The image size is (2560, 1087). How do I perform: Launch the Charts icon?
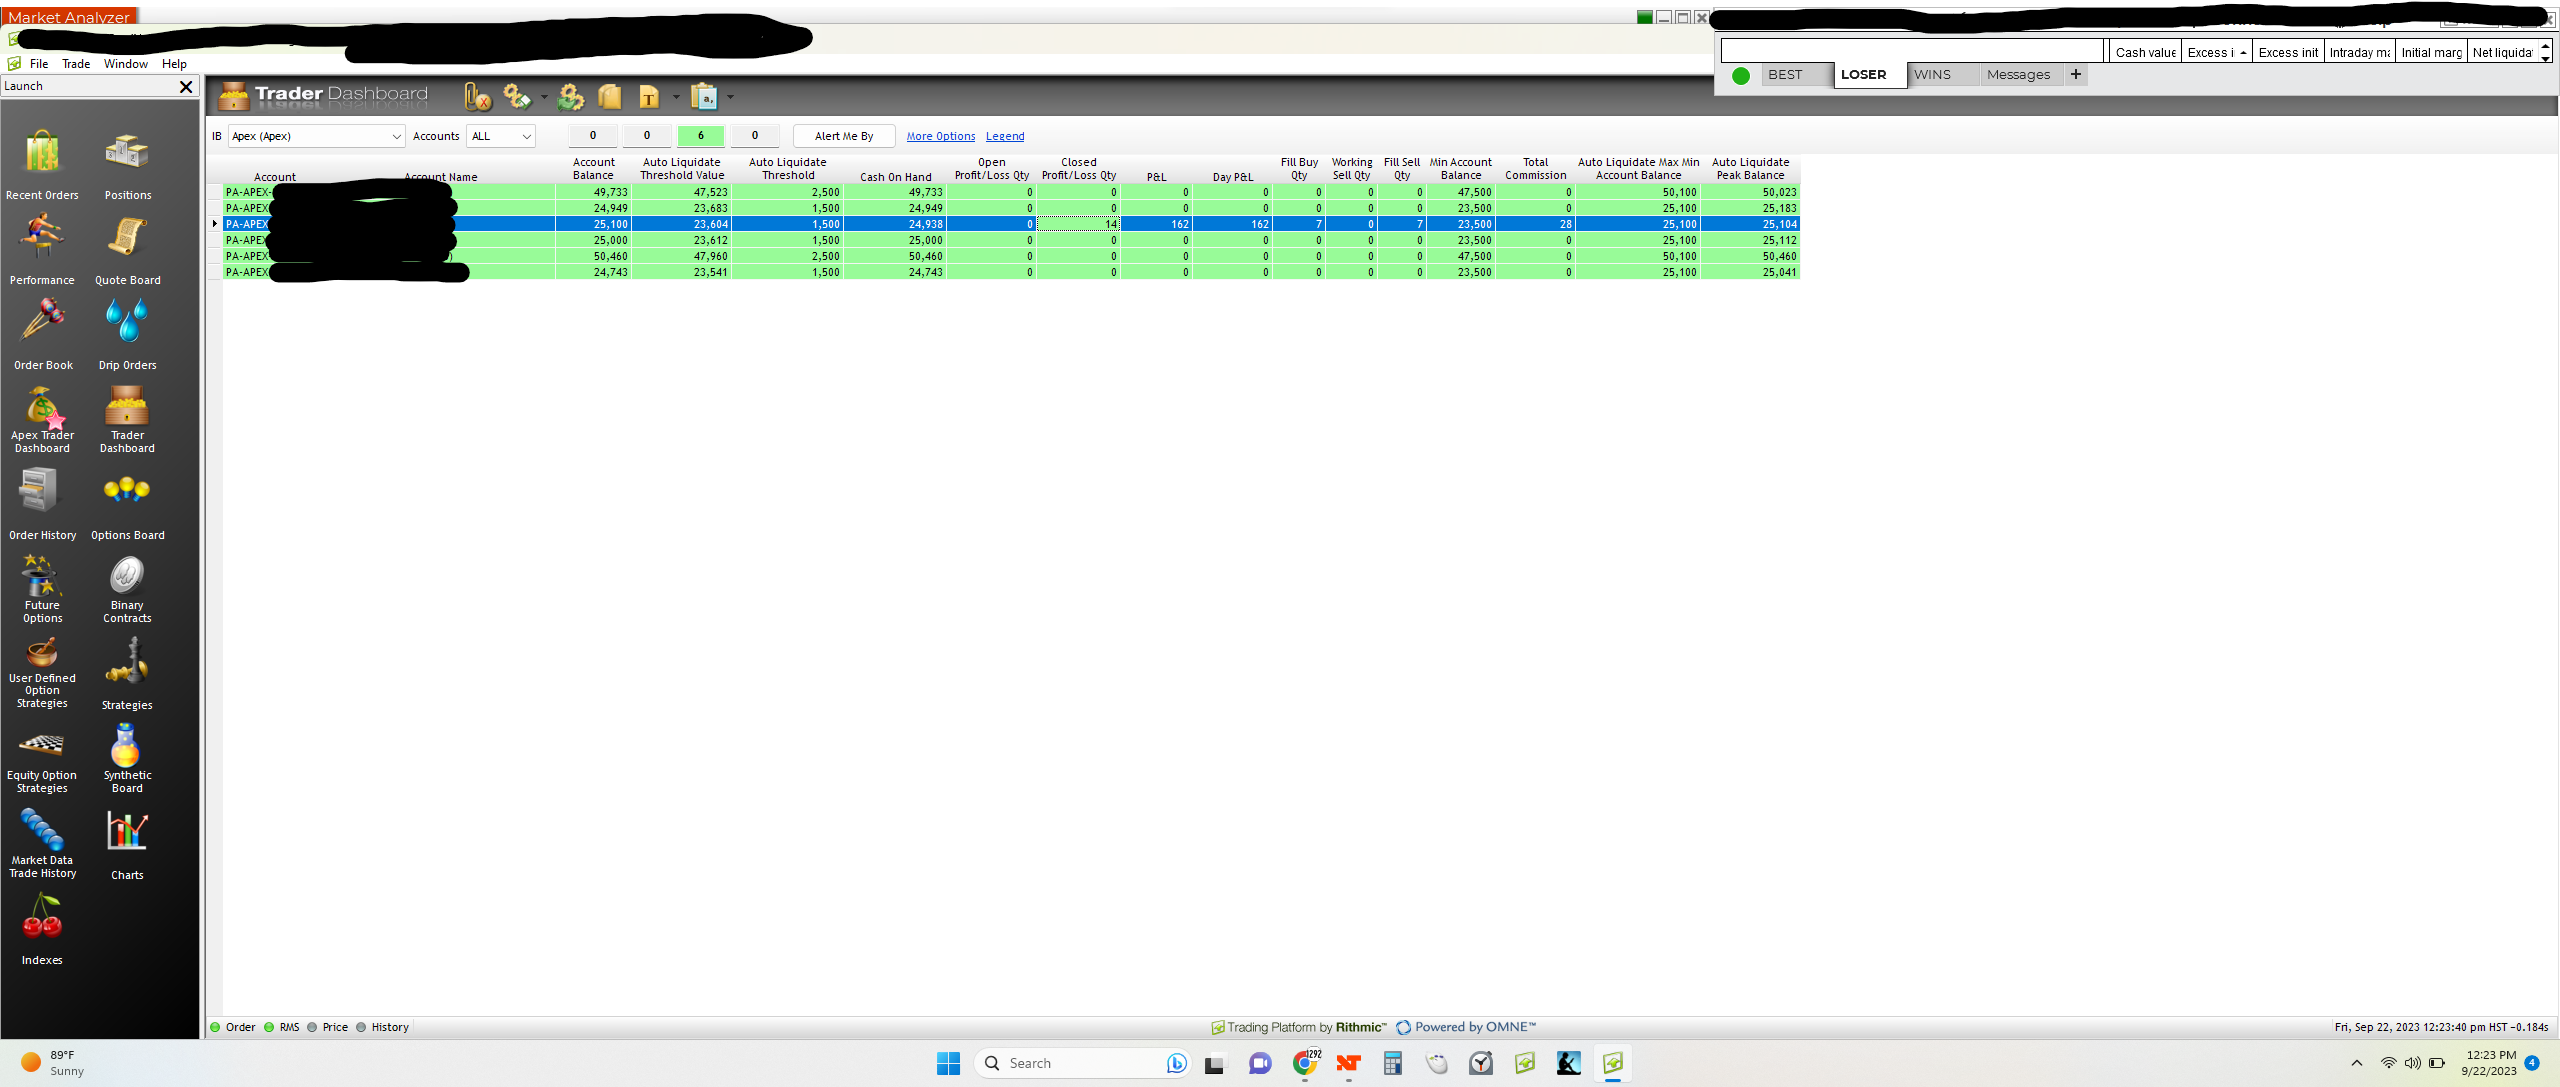pyautogui.click(x=128, y=845)
